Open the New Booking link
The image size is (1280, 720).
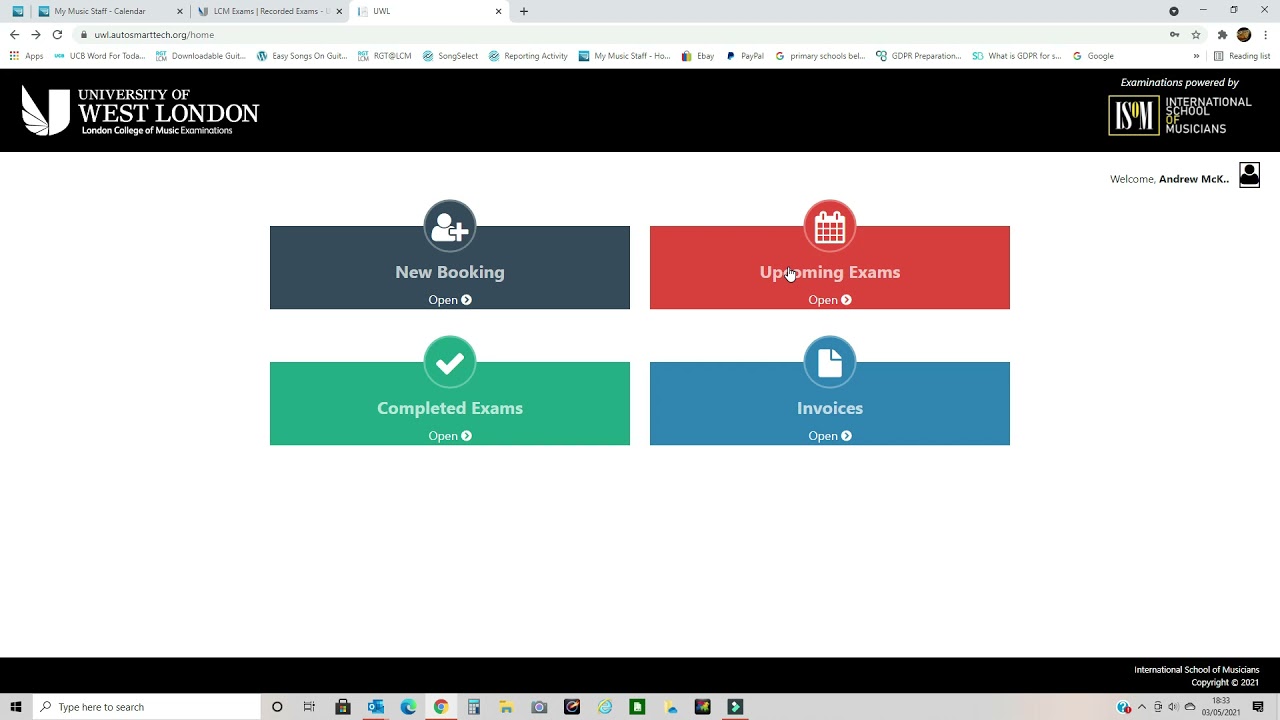coord(450,300)
